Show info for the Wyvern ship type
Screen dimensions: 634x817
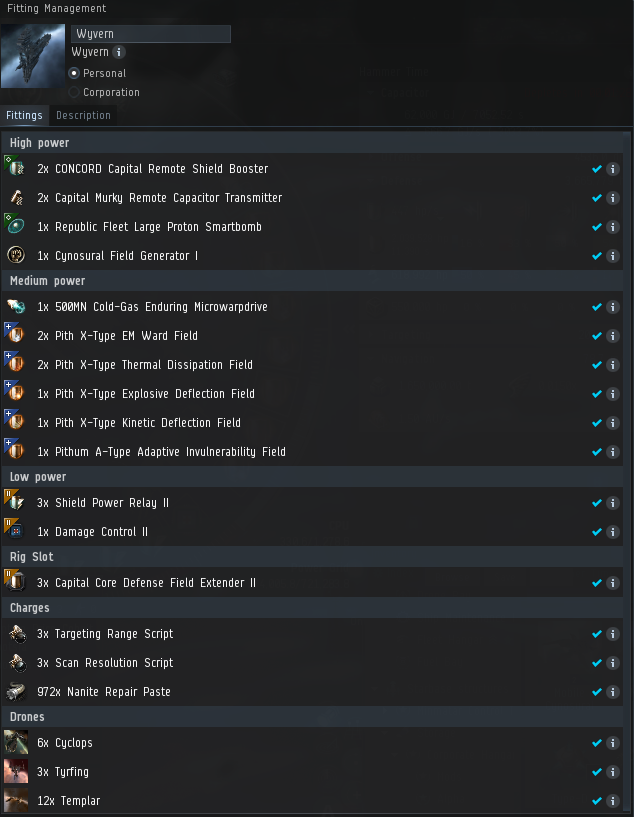(x=119, y=52)
